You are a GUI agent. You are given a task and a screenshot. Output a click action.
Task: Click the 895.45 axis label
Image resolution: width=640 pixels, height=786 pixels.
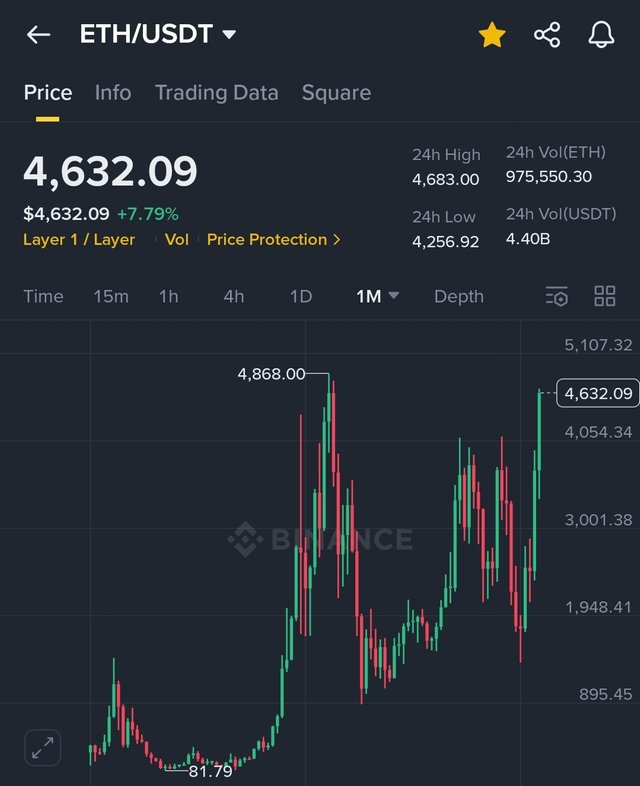605,694
